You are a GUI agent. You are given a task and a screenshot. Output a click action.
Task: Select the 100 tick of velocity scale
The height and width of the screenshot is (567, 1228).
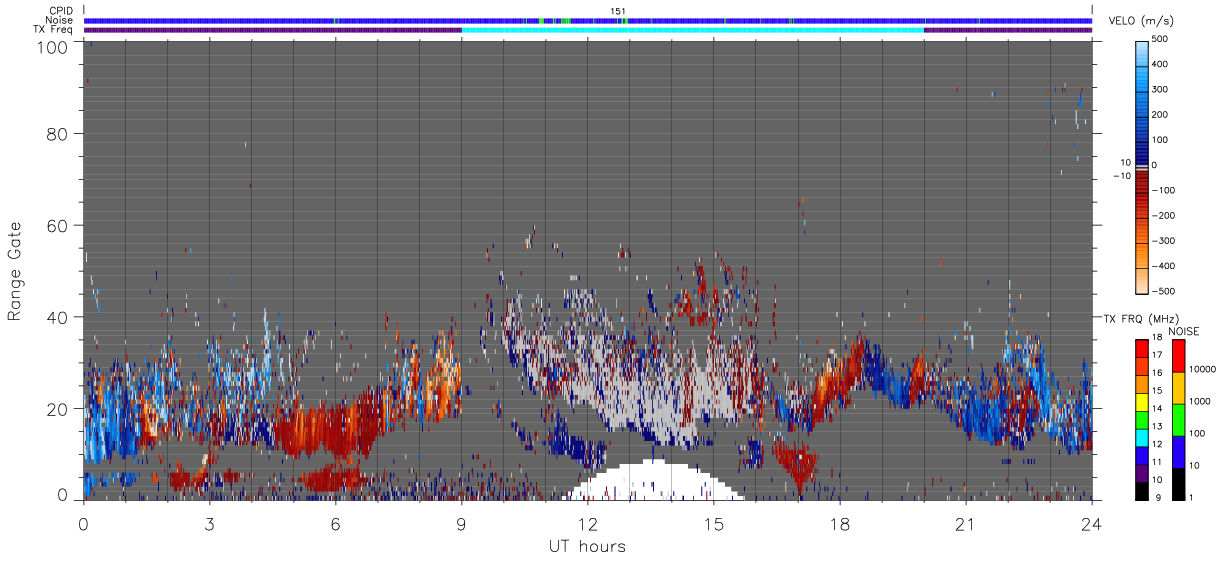tap(1160, 140)
